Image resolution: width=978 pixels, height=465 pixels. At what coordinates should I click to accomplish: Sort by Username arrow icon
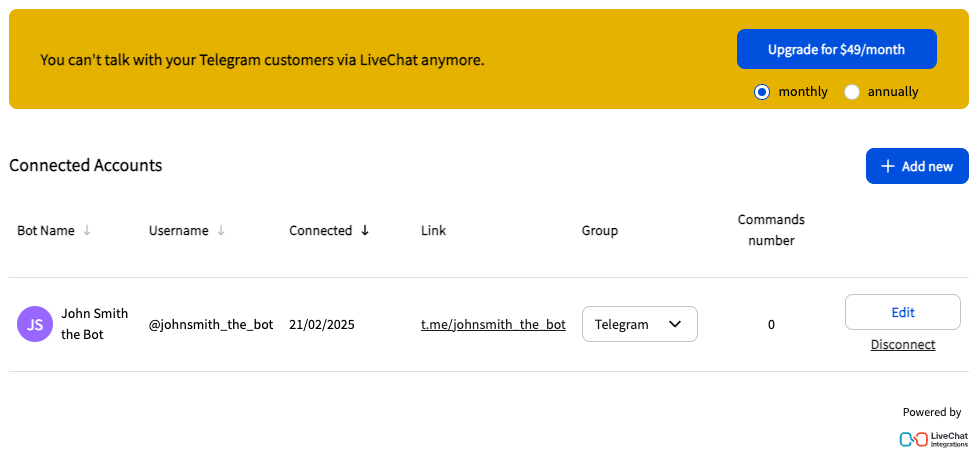[x=221, y=231]
